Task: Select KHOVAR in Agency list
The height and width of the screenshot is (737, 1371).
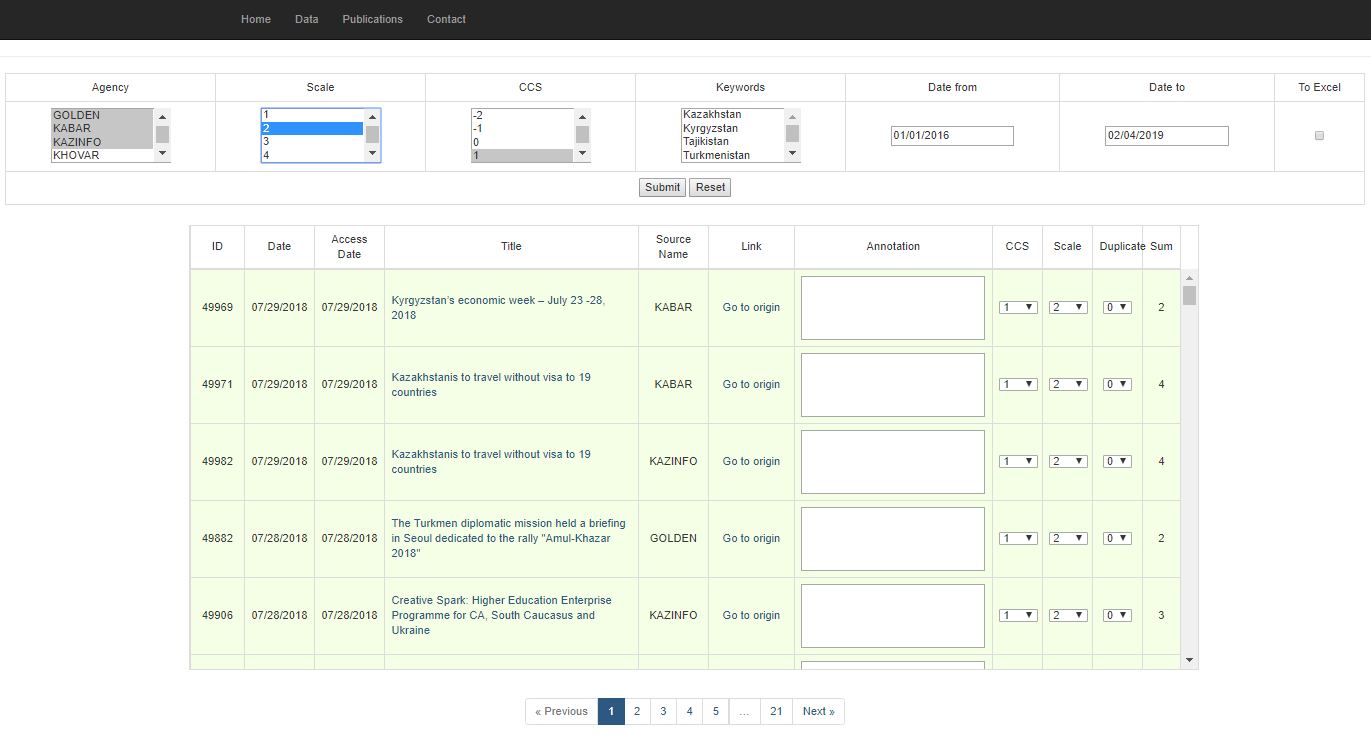Action: pyautogui.click(x=102, y=155)
